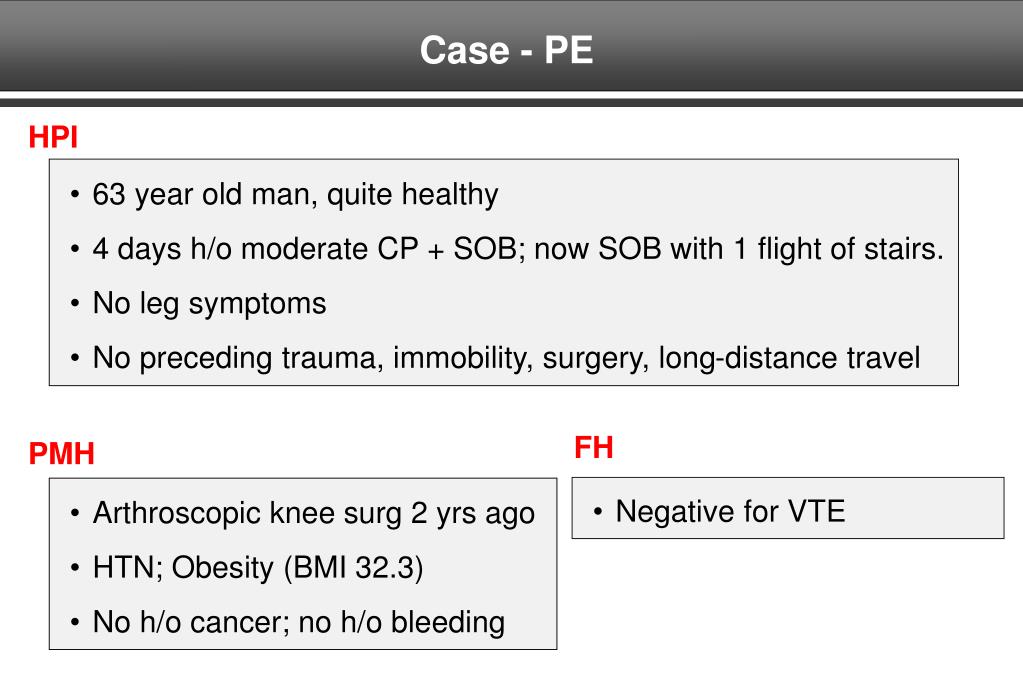This screenshot has width=1023, height=682.
Task: Click the dark divider bar under title
Action: 512,102
